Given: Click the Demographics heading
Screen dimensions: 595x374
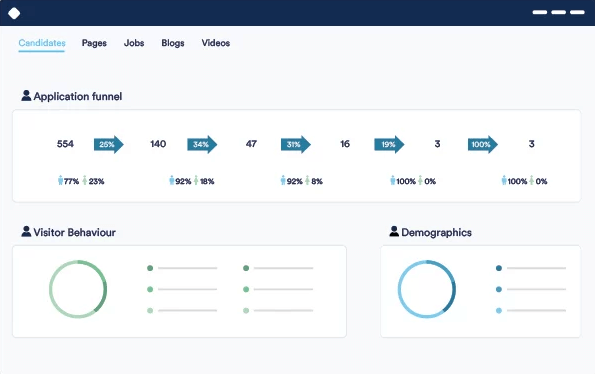Looking at the screenshot, I should [x=436, y=232].
